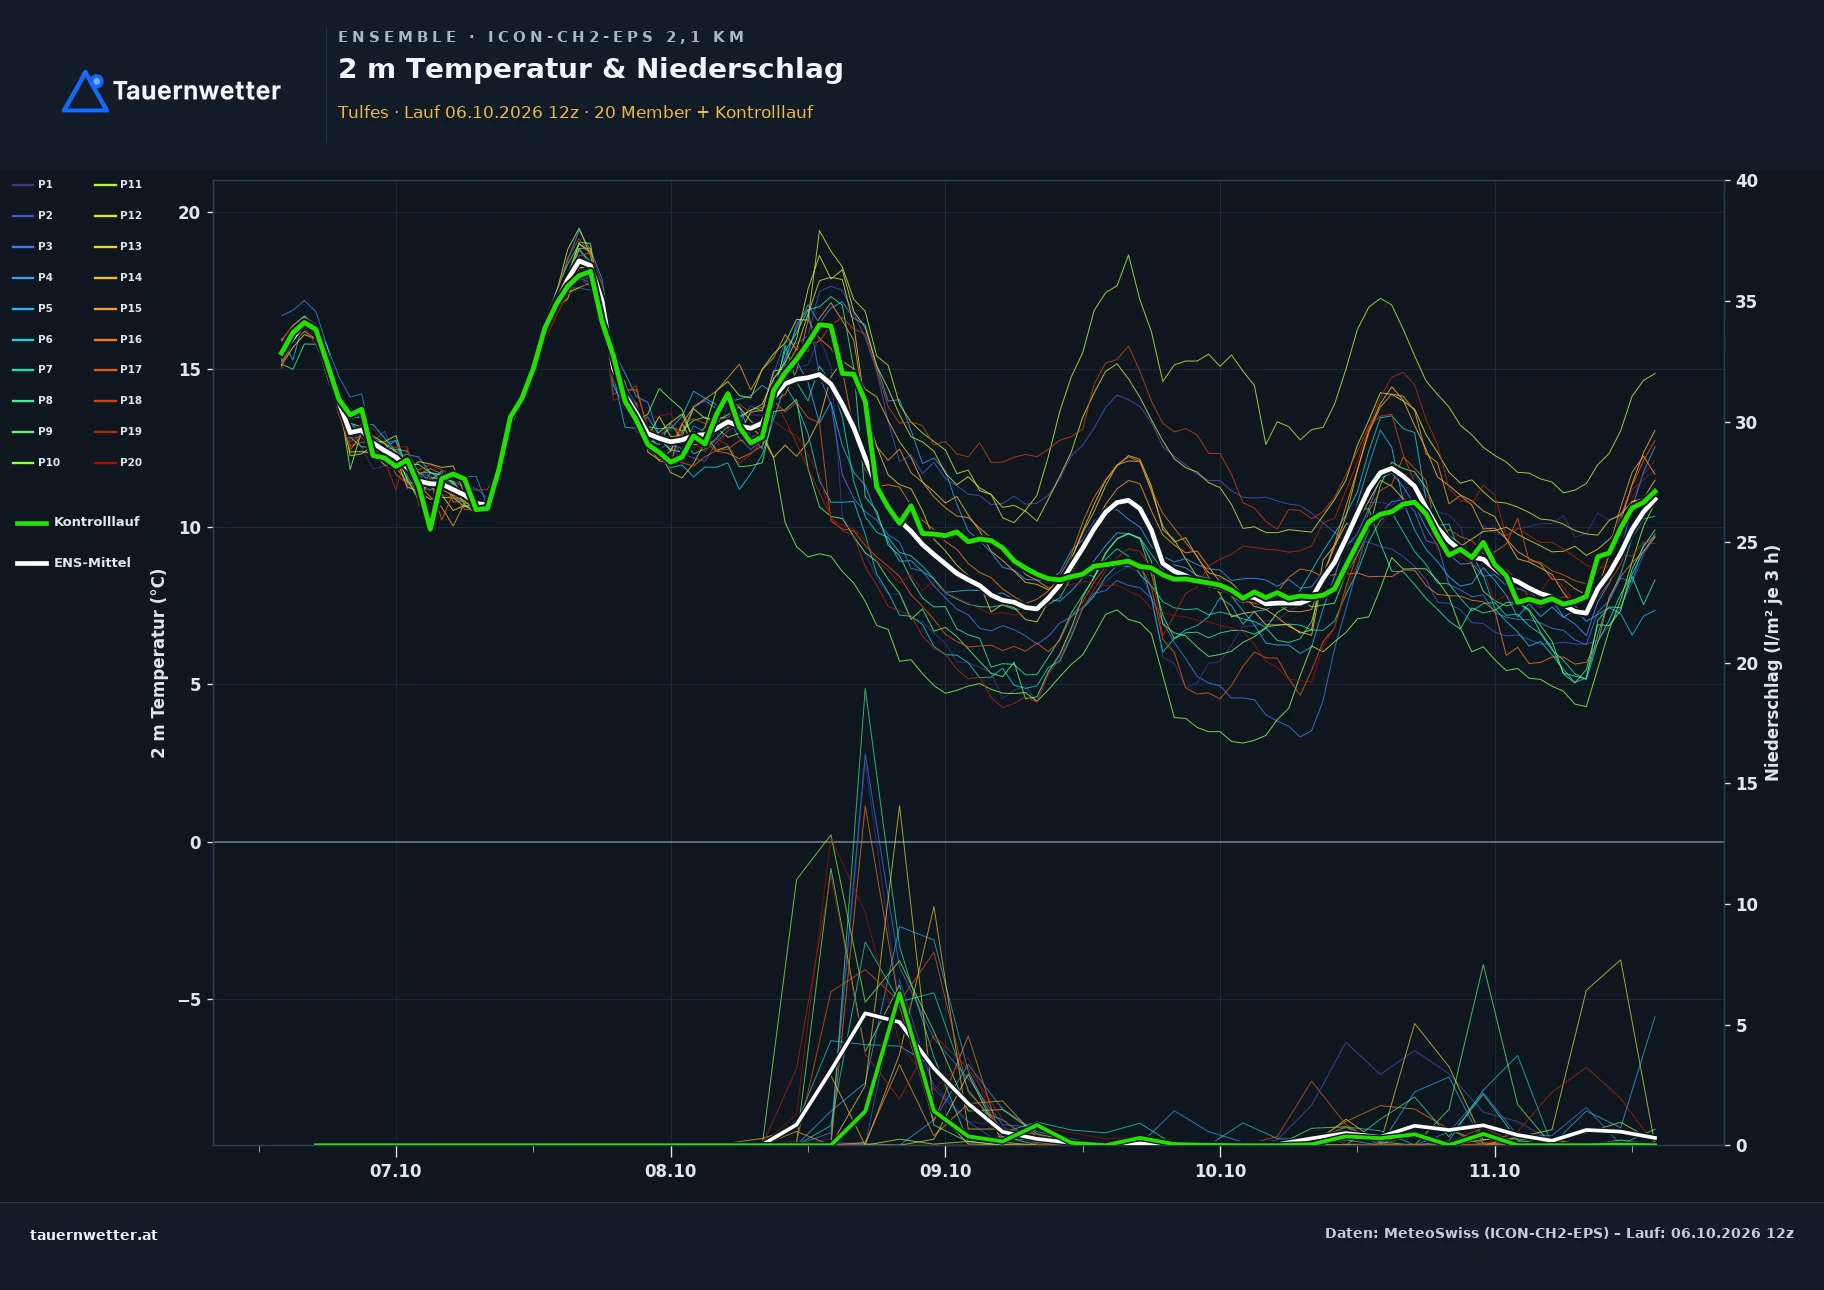The image size is (1824, 1290).
Task: Click the P11 legend color line
Action: (105, 184)
